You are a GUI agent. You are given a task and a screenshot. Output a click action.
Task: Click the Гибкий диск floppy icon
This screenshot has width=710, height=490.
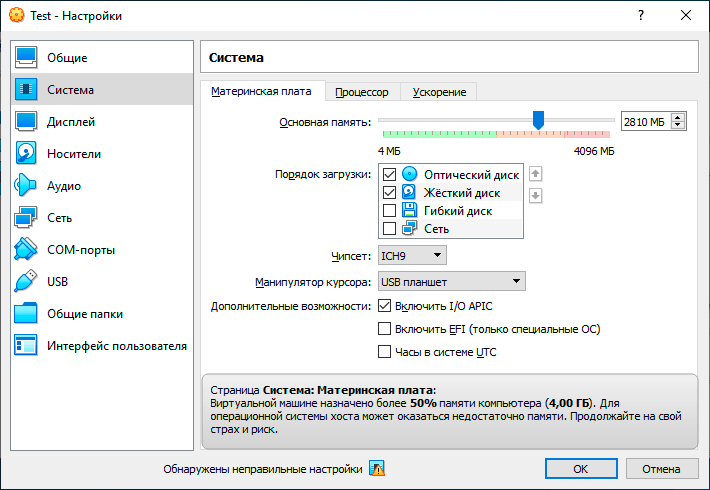[x=409, y=210]
